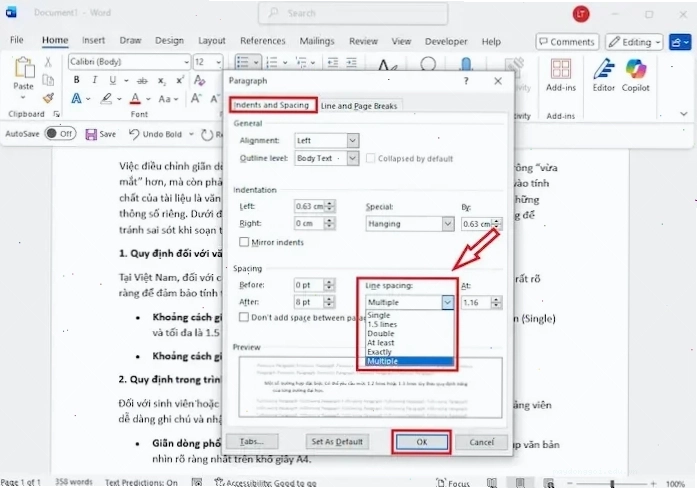Toggle Italic formatting
The height and width of the screenshot is (488, 697).
[x=94, y=80]
